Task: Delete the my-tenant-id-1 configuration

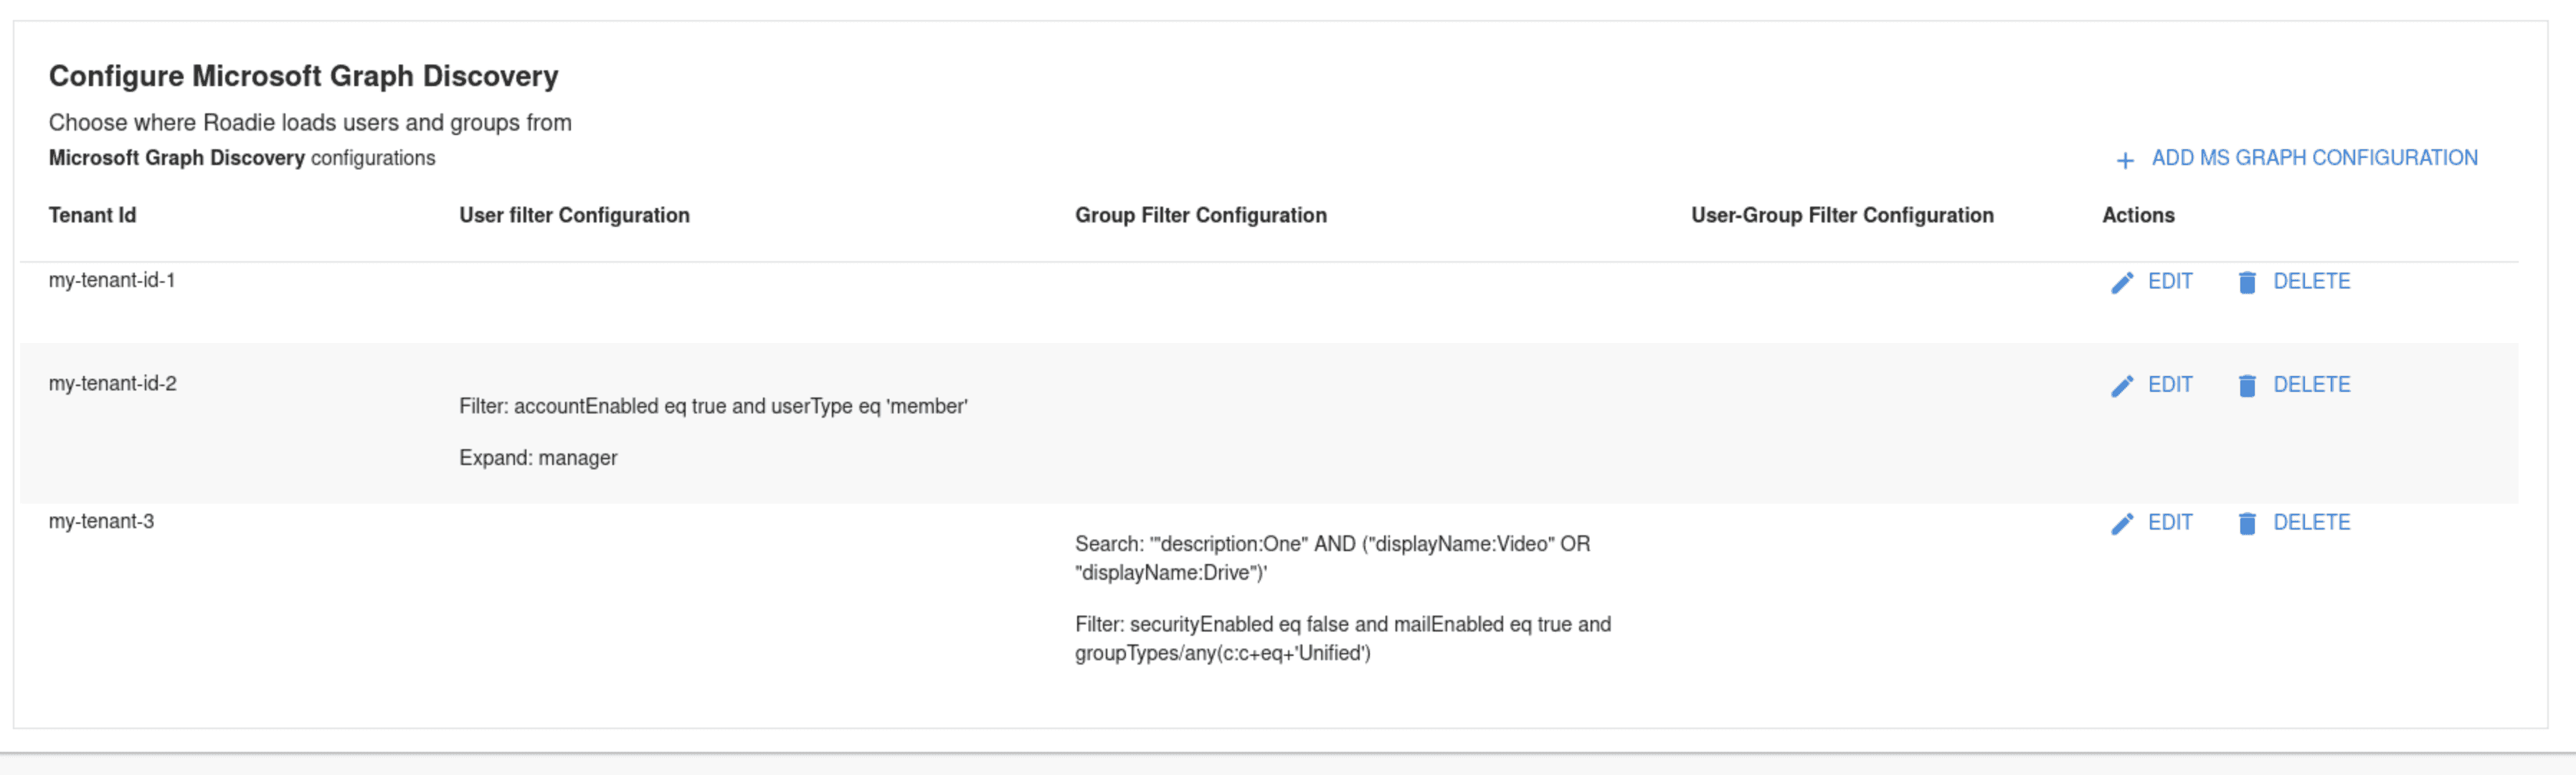Action: pos(2294,282)
